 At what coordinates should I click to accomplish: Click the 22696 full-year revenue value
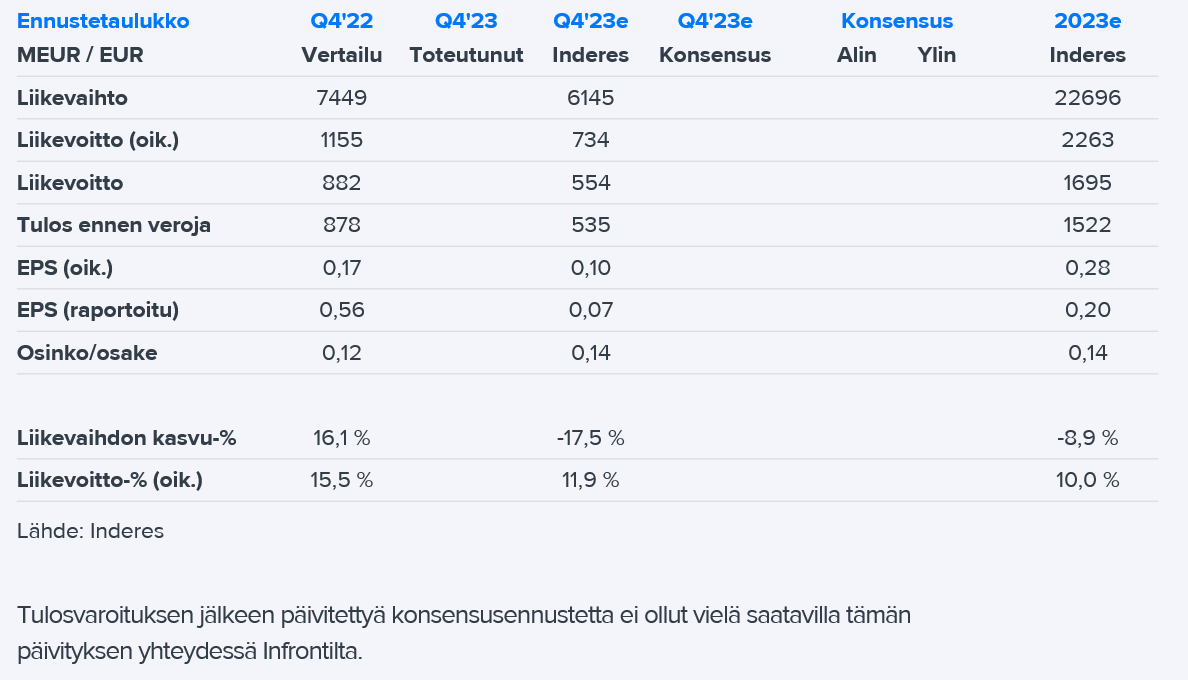coord(1088,98)
